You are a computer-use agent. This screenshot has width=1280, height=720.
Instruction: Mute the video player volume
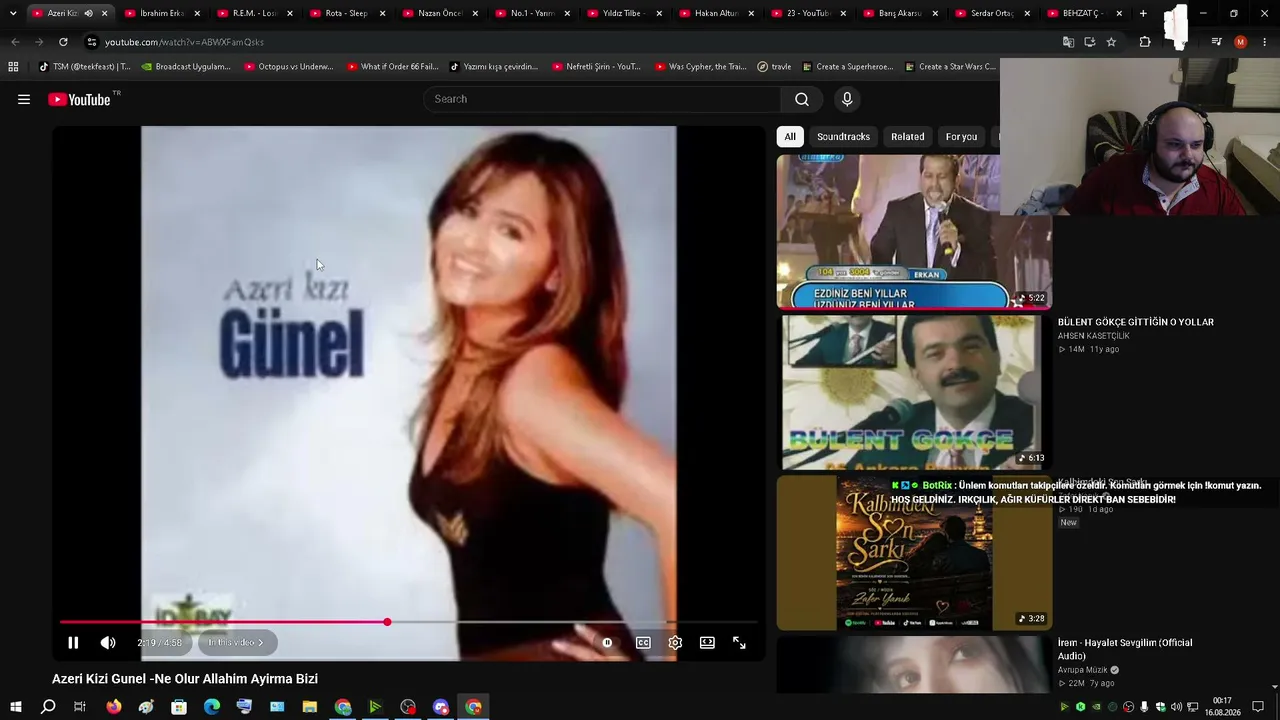tap(108, 643)
